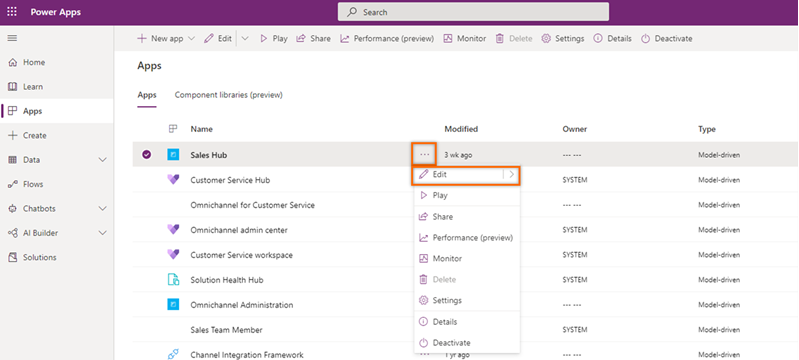Expand the Chatbots section in sidebar

[x=102, y=209]
